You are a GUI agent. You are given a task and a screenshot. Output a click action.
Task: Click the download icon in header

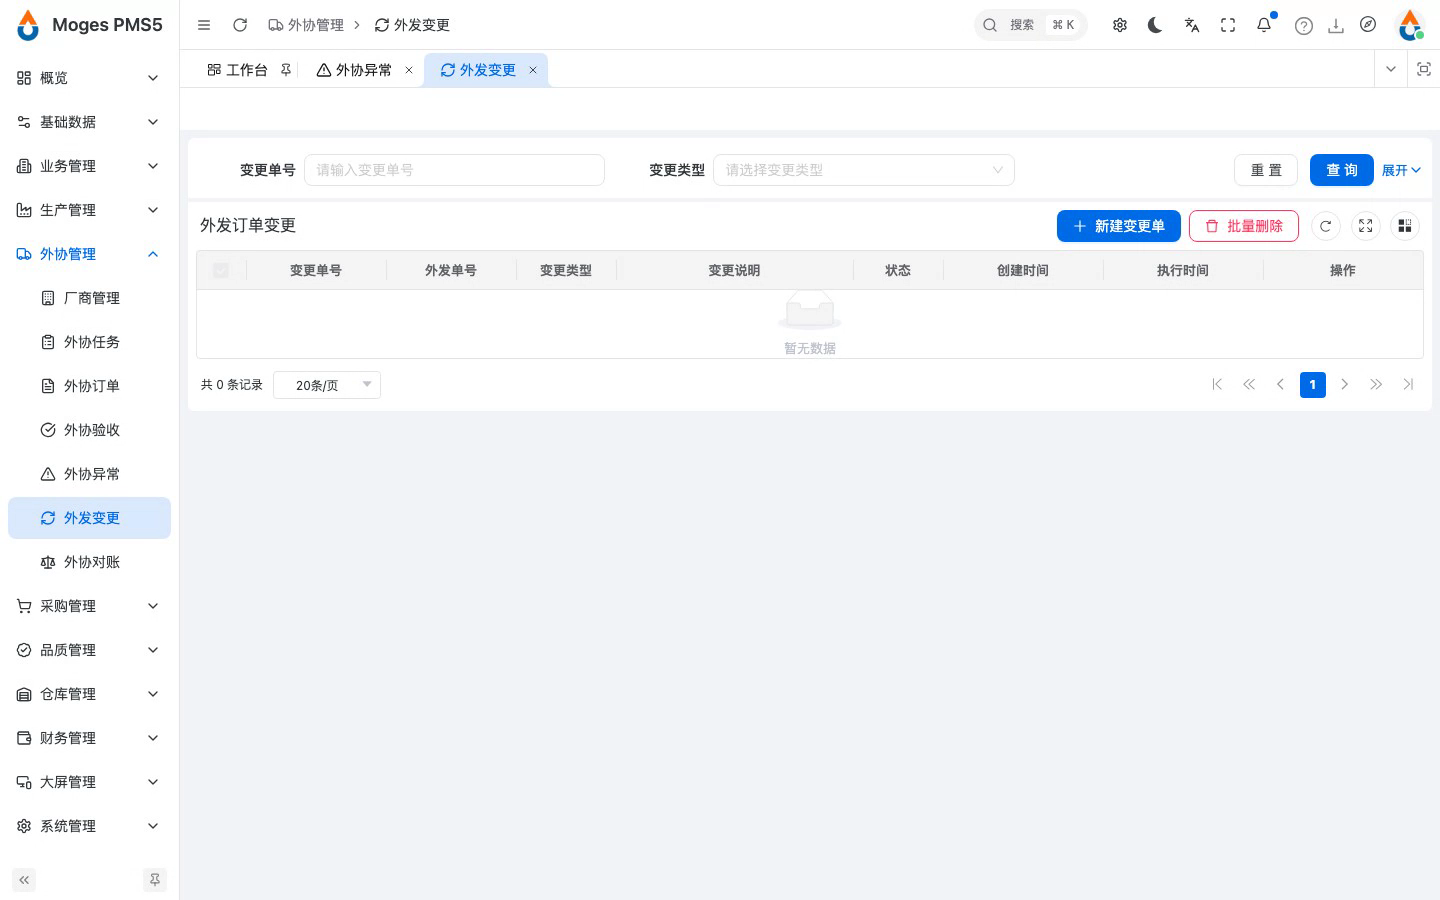point(1336,26)
